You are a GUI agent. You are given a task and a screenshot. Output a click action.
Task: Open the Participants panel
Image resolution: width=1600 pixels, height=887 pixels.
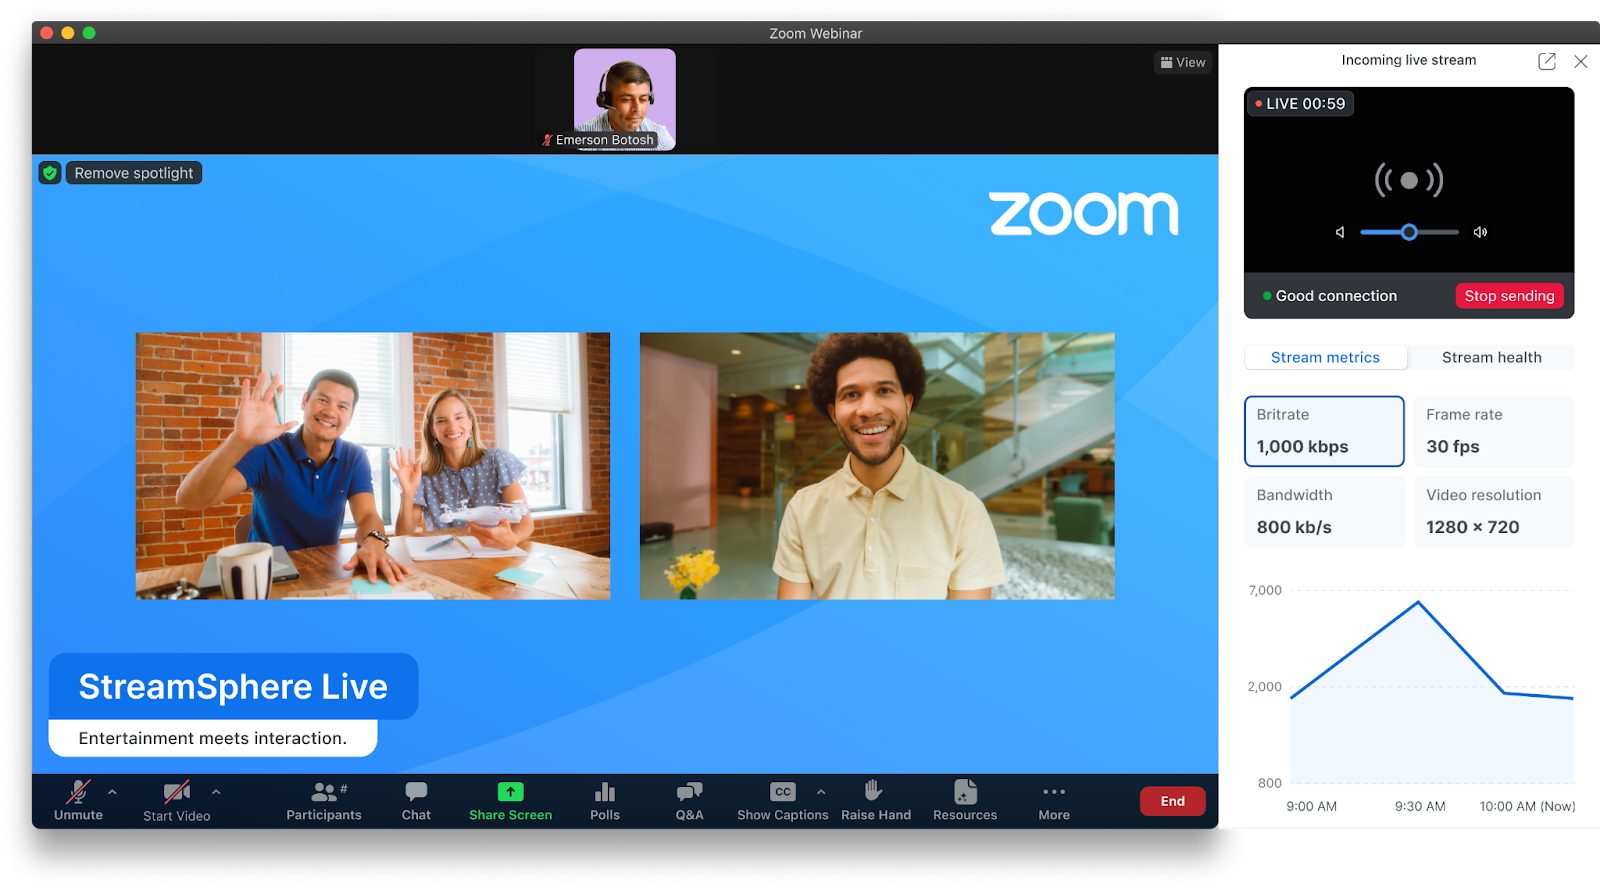tap(324, 801)
